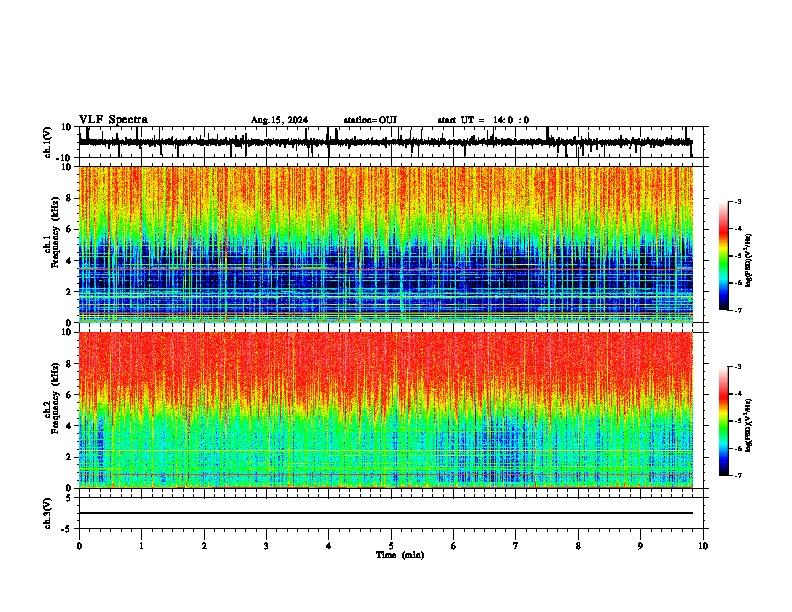Click the "-7" label below ch.2 color bar
The height and width of the screenshot is (612, 792).
click(737, 476)
